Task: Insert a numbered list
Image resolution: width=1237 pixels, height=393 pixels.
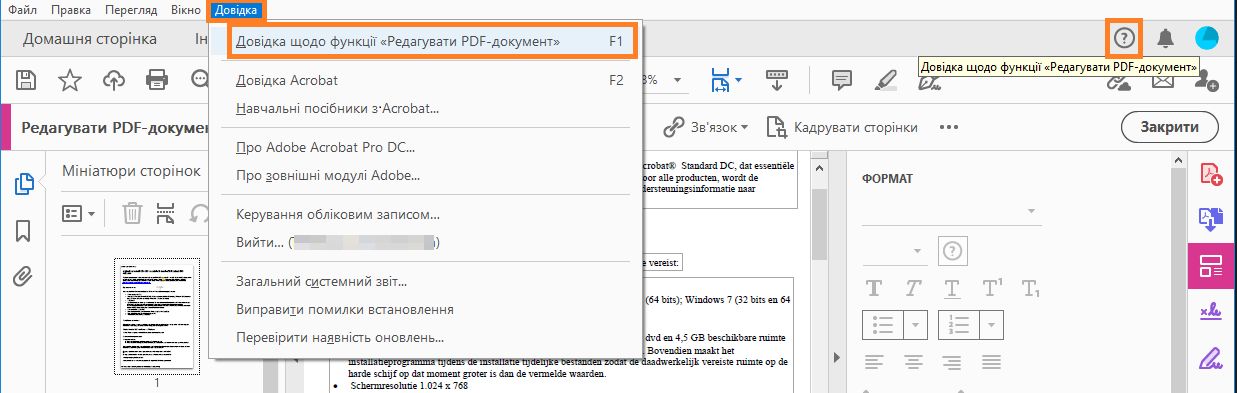Action: tap(959, 325)
